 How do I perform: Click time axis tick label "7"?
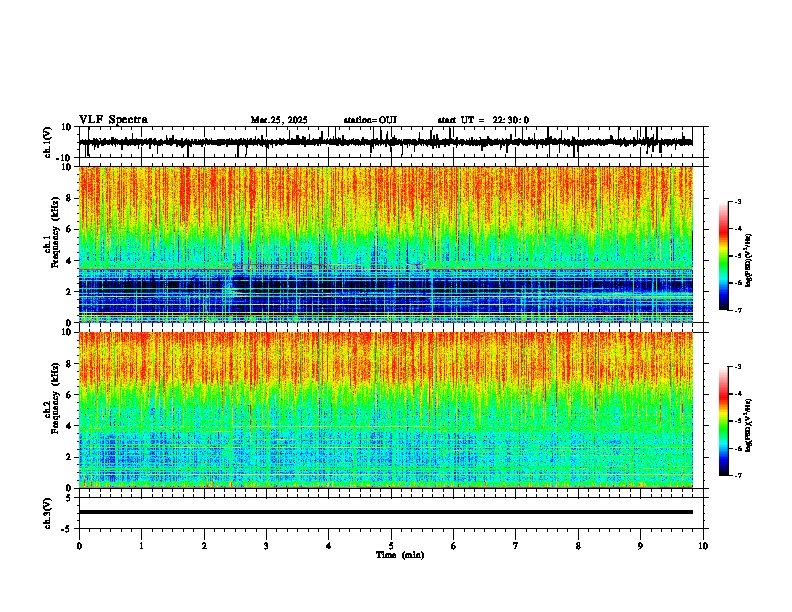pyautogui.click(x=516, y=546)
